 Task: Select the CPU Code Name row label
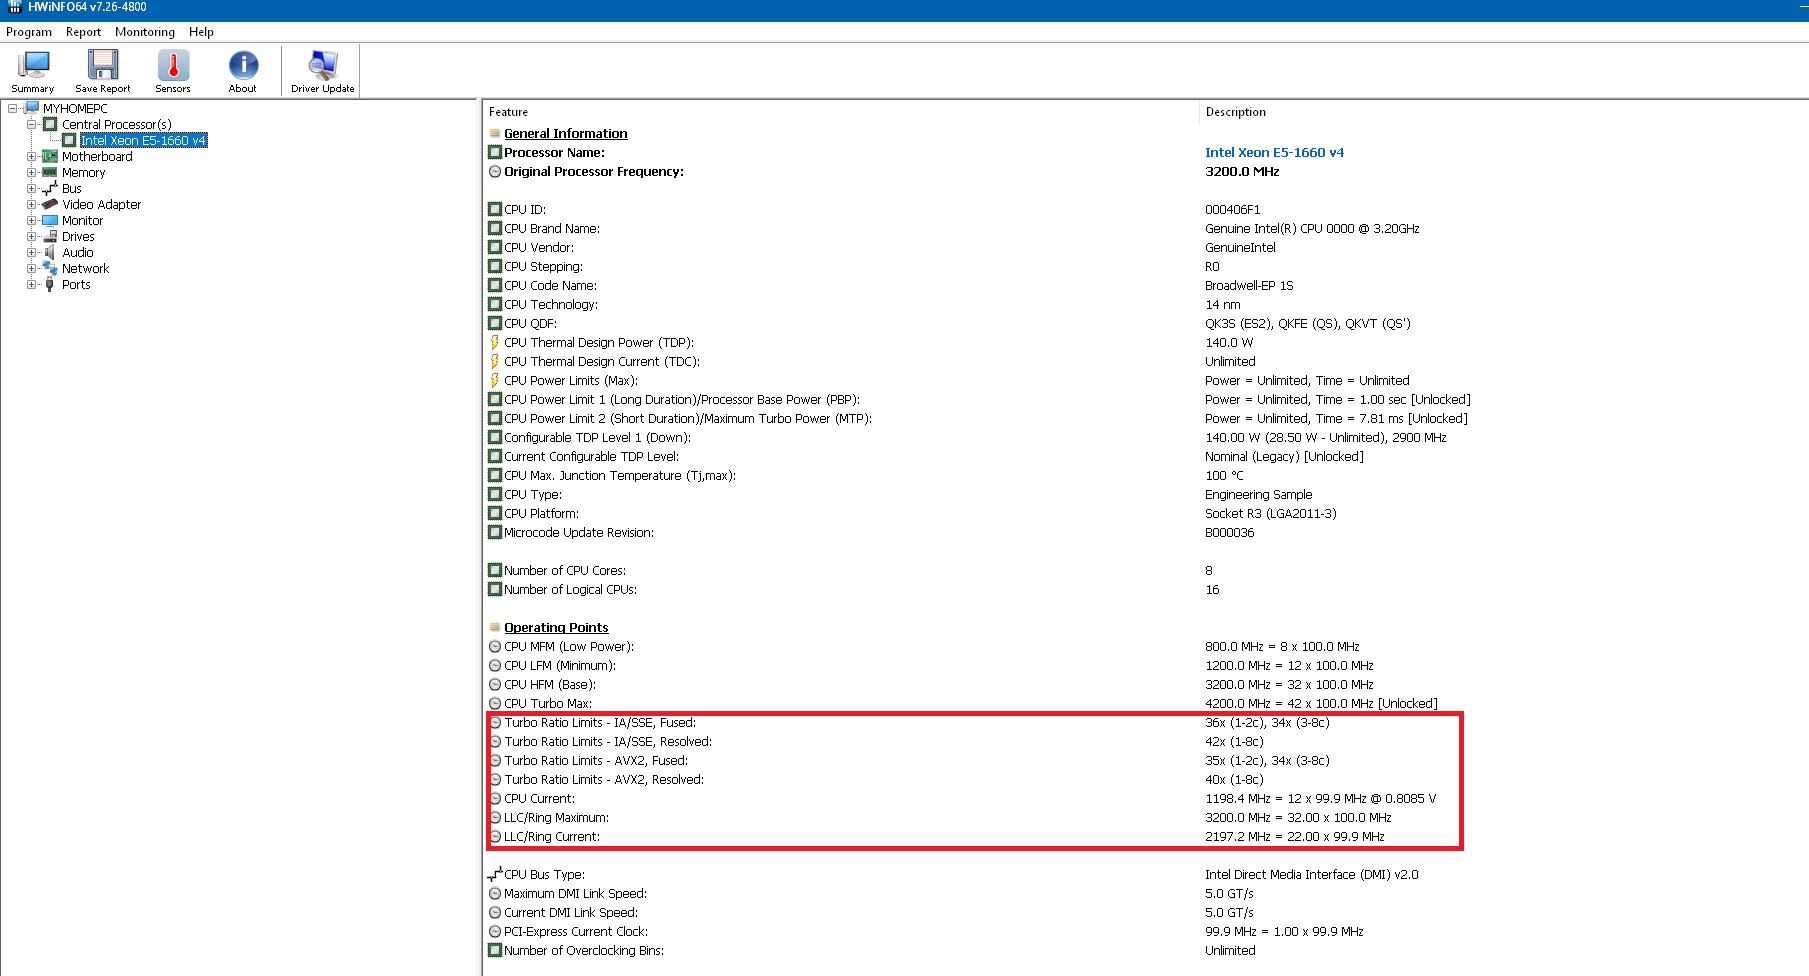point(550,285)
